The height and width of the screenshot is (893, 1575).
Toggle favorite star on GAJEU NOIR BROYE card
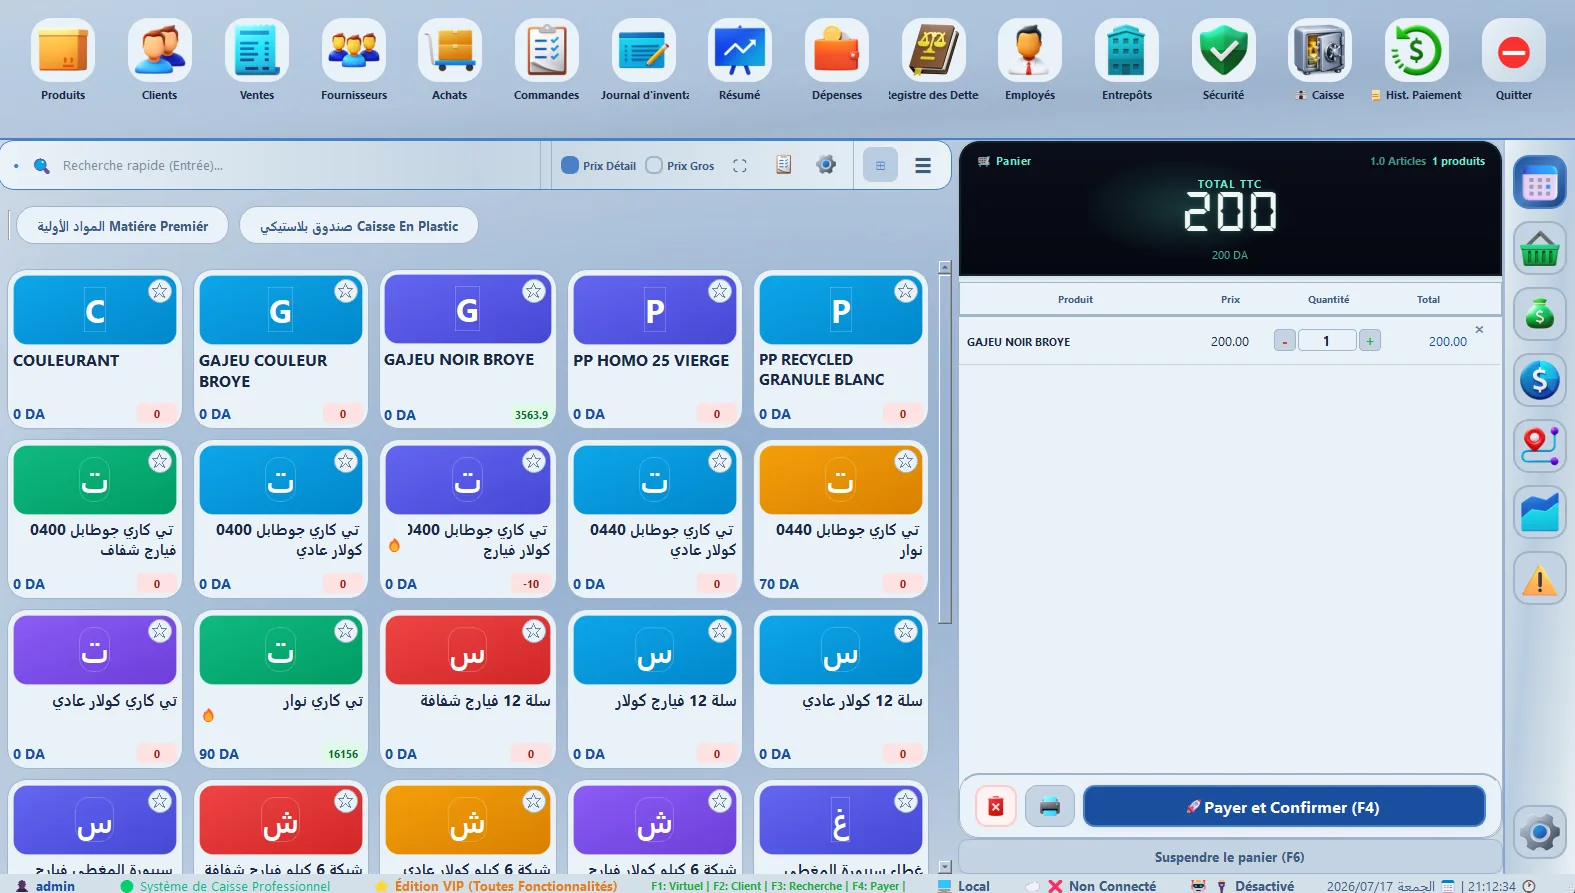click(533, 291)
